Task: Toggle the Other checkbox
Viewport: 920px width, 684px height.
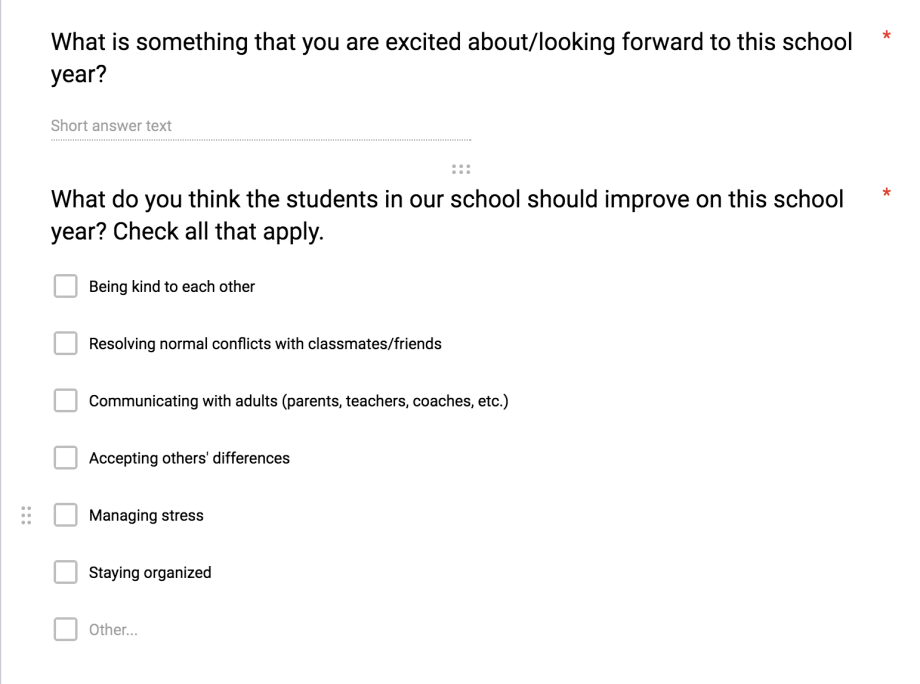Action: point(65,628)
